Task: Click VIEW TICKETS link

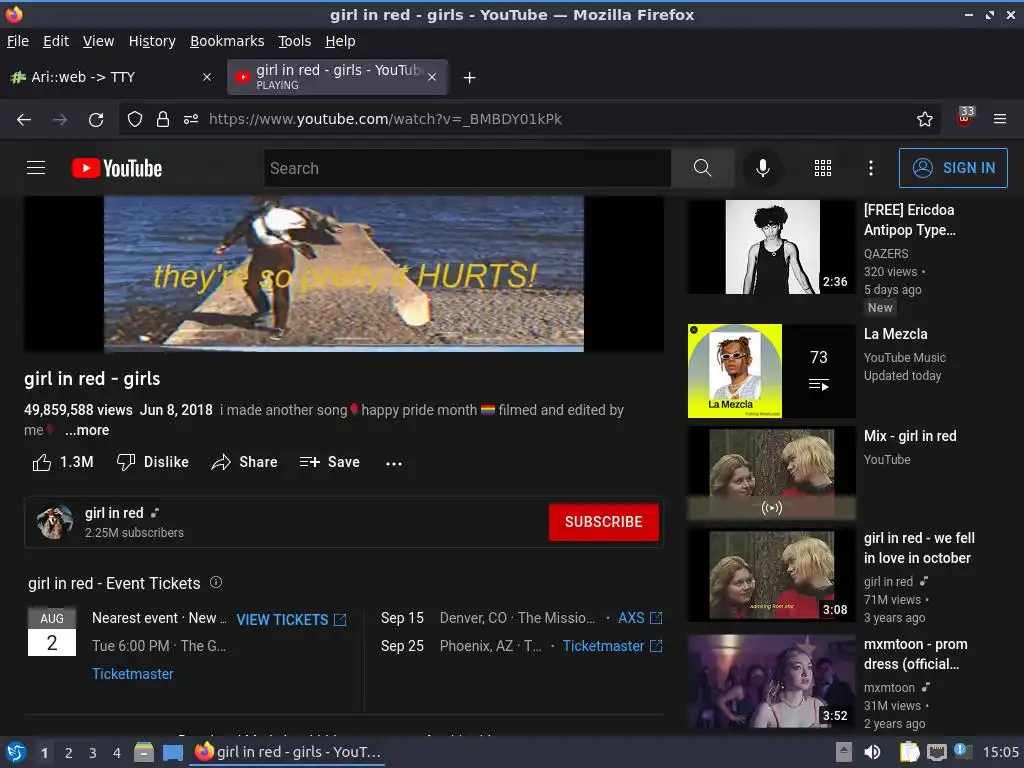Action: [291, 619]
